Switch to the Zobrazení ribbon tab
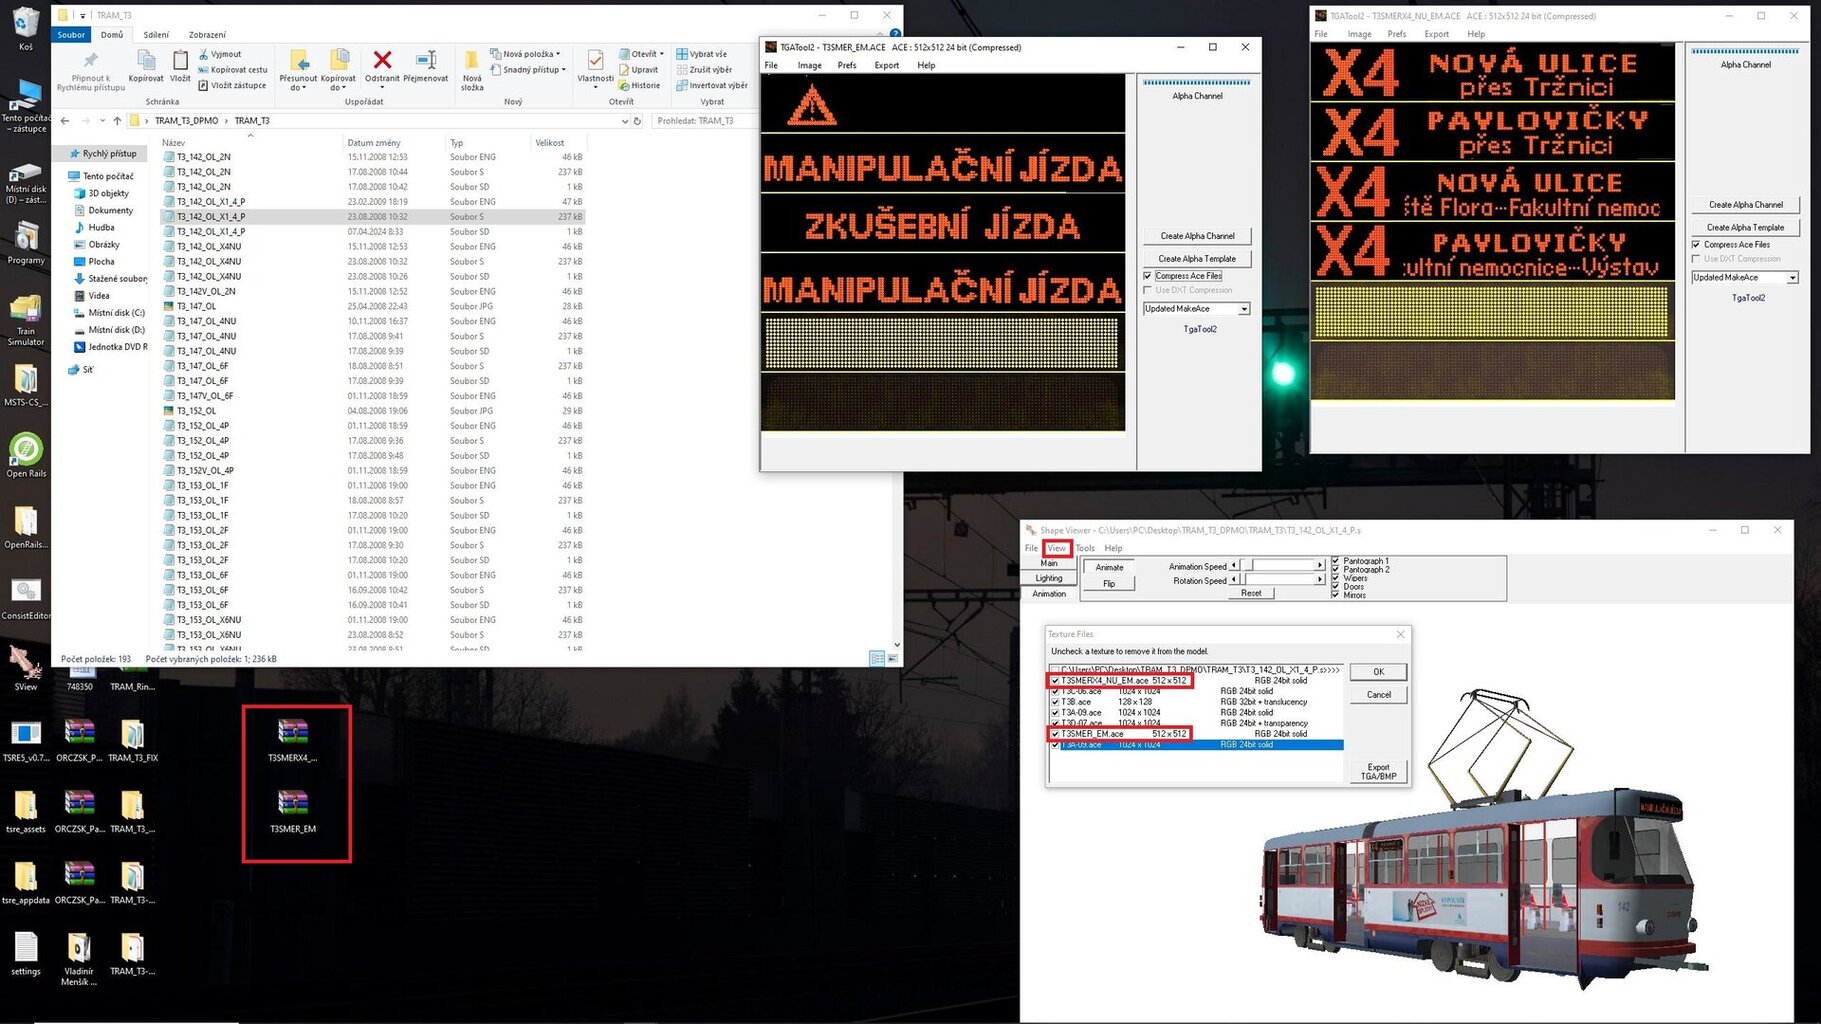 207,35
